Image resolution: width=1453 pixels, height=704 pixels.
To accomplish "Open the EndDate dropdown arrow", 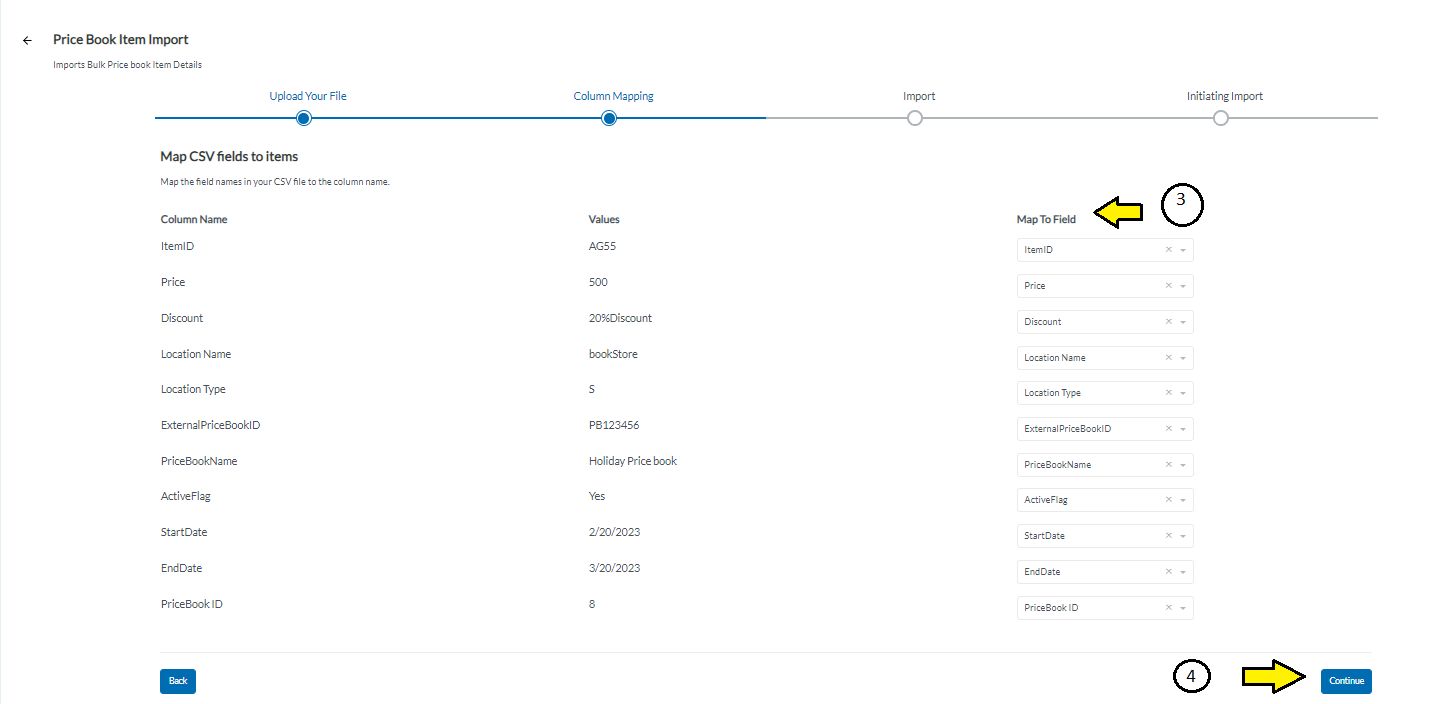I will 1183,572.
